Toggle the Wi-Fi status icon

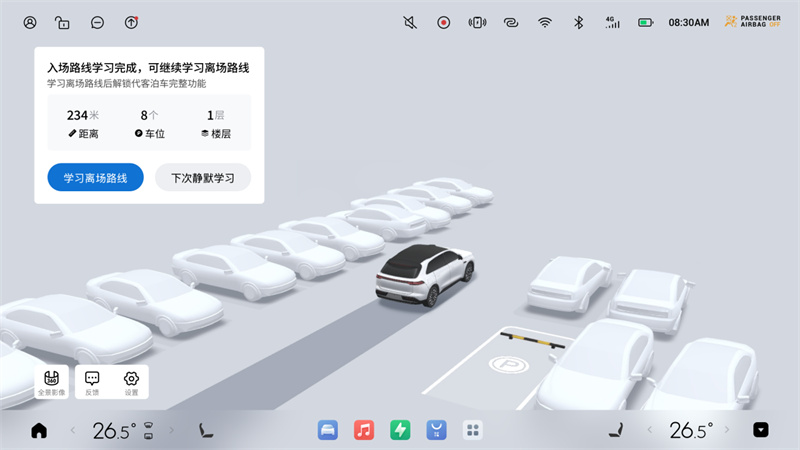click(544, 22)
